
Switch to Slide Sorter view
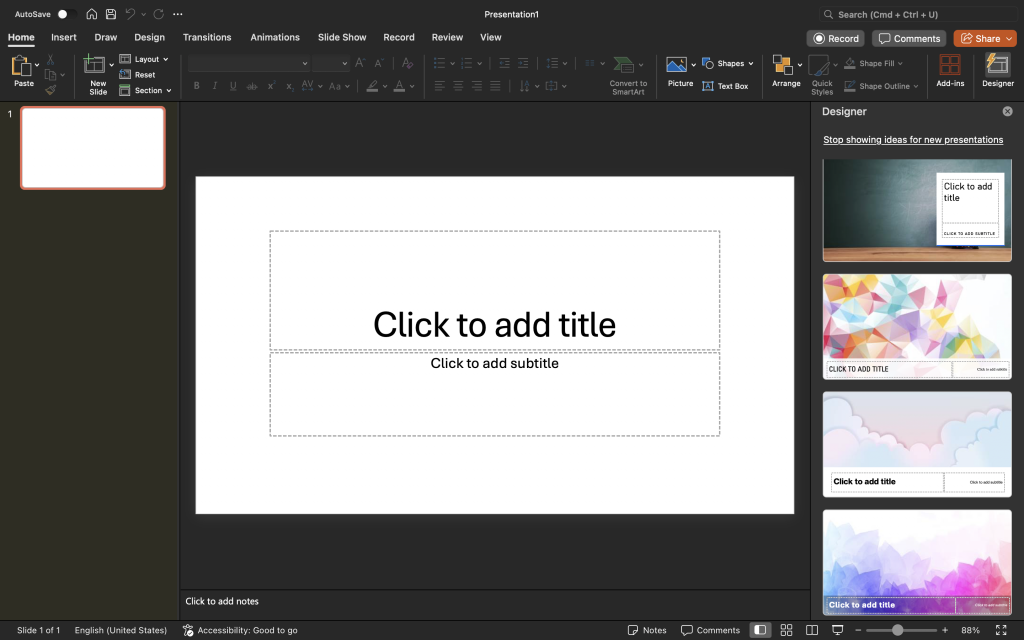click(786, 630)
